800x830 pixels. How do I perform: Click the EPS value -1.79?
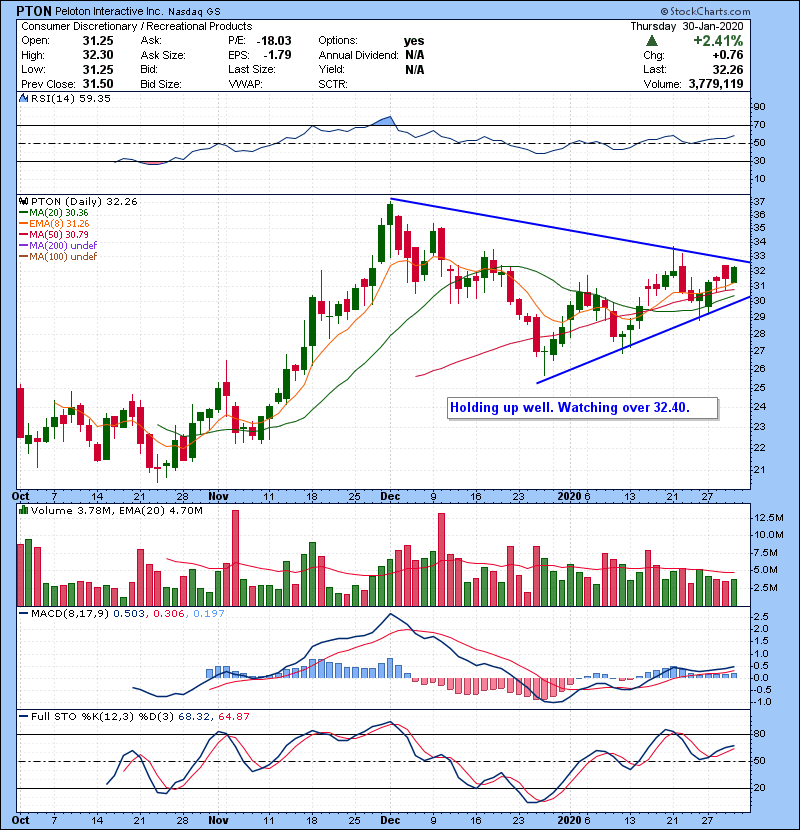point(277,55)
